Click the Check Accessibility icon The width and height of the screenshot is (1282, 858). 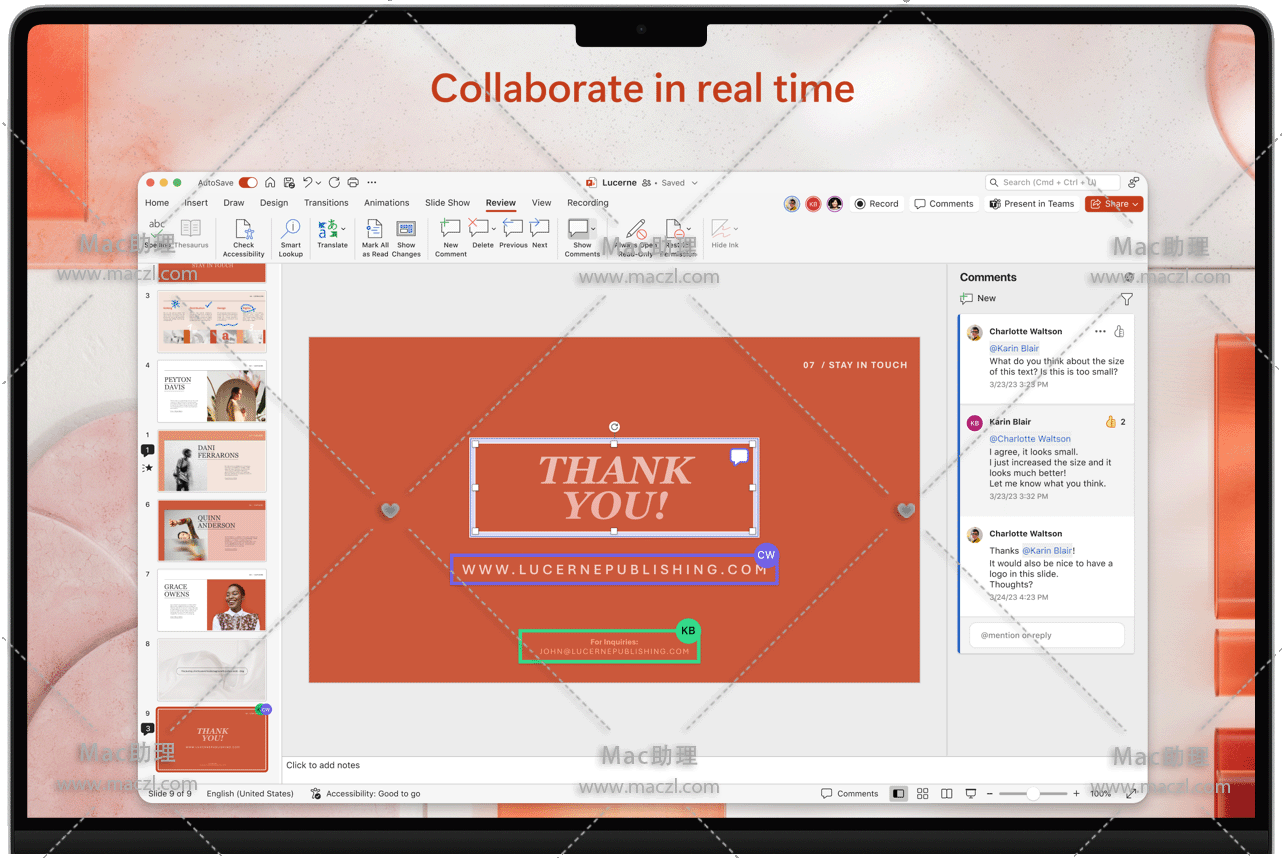243,229
